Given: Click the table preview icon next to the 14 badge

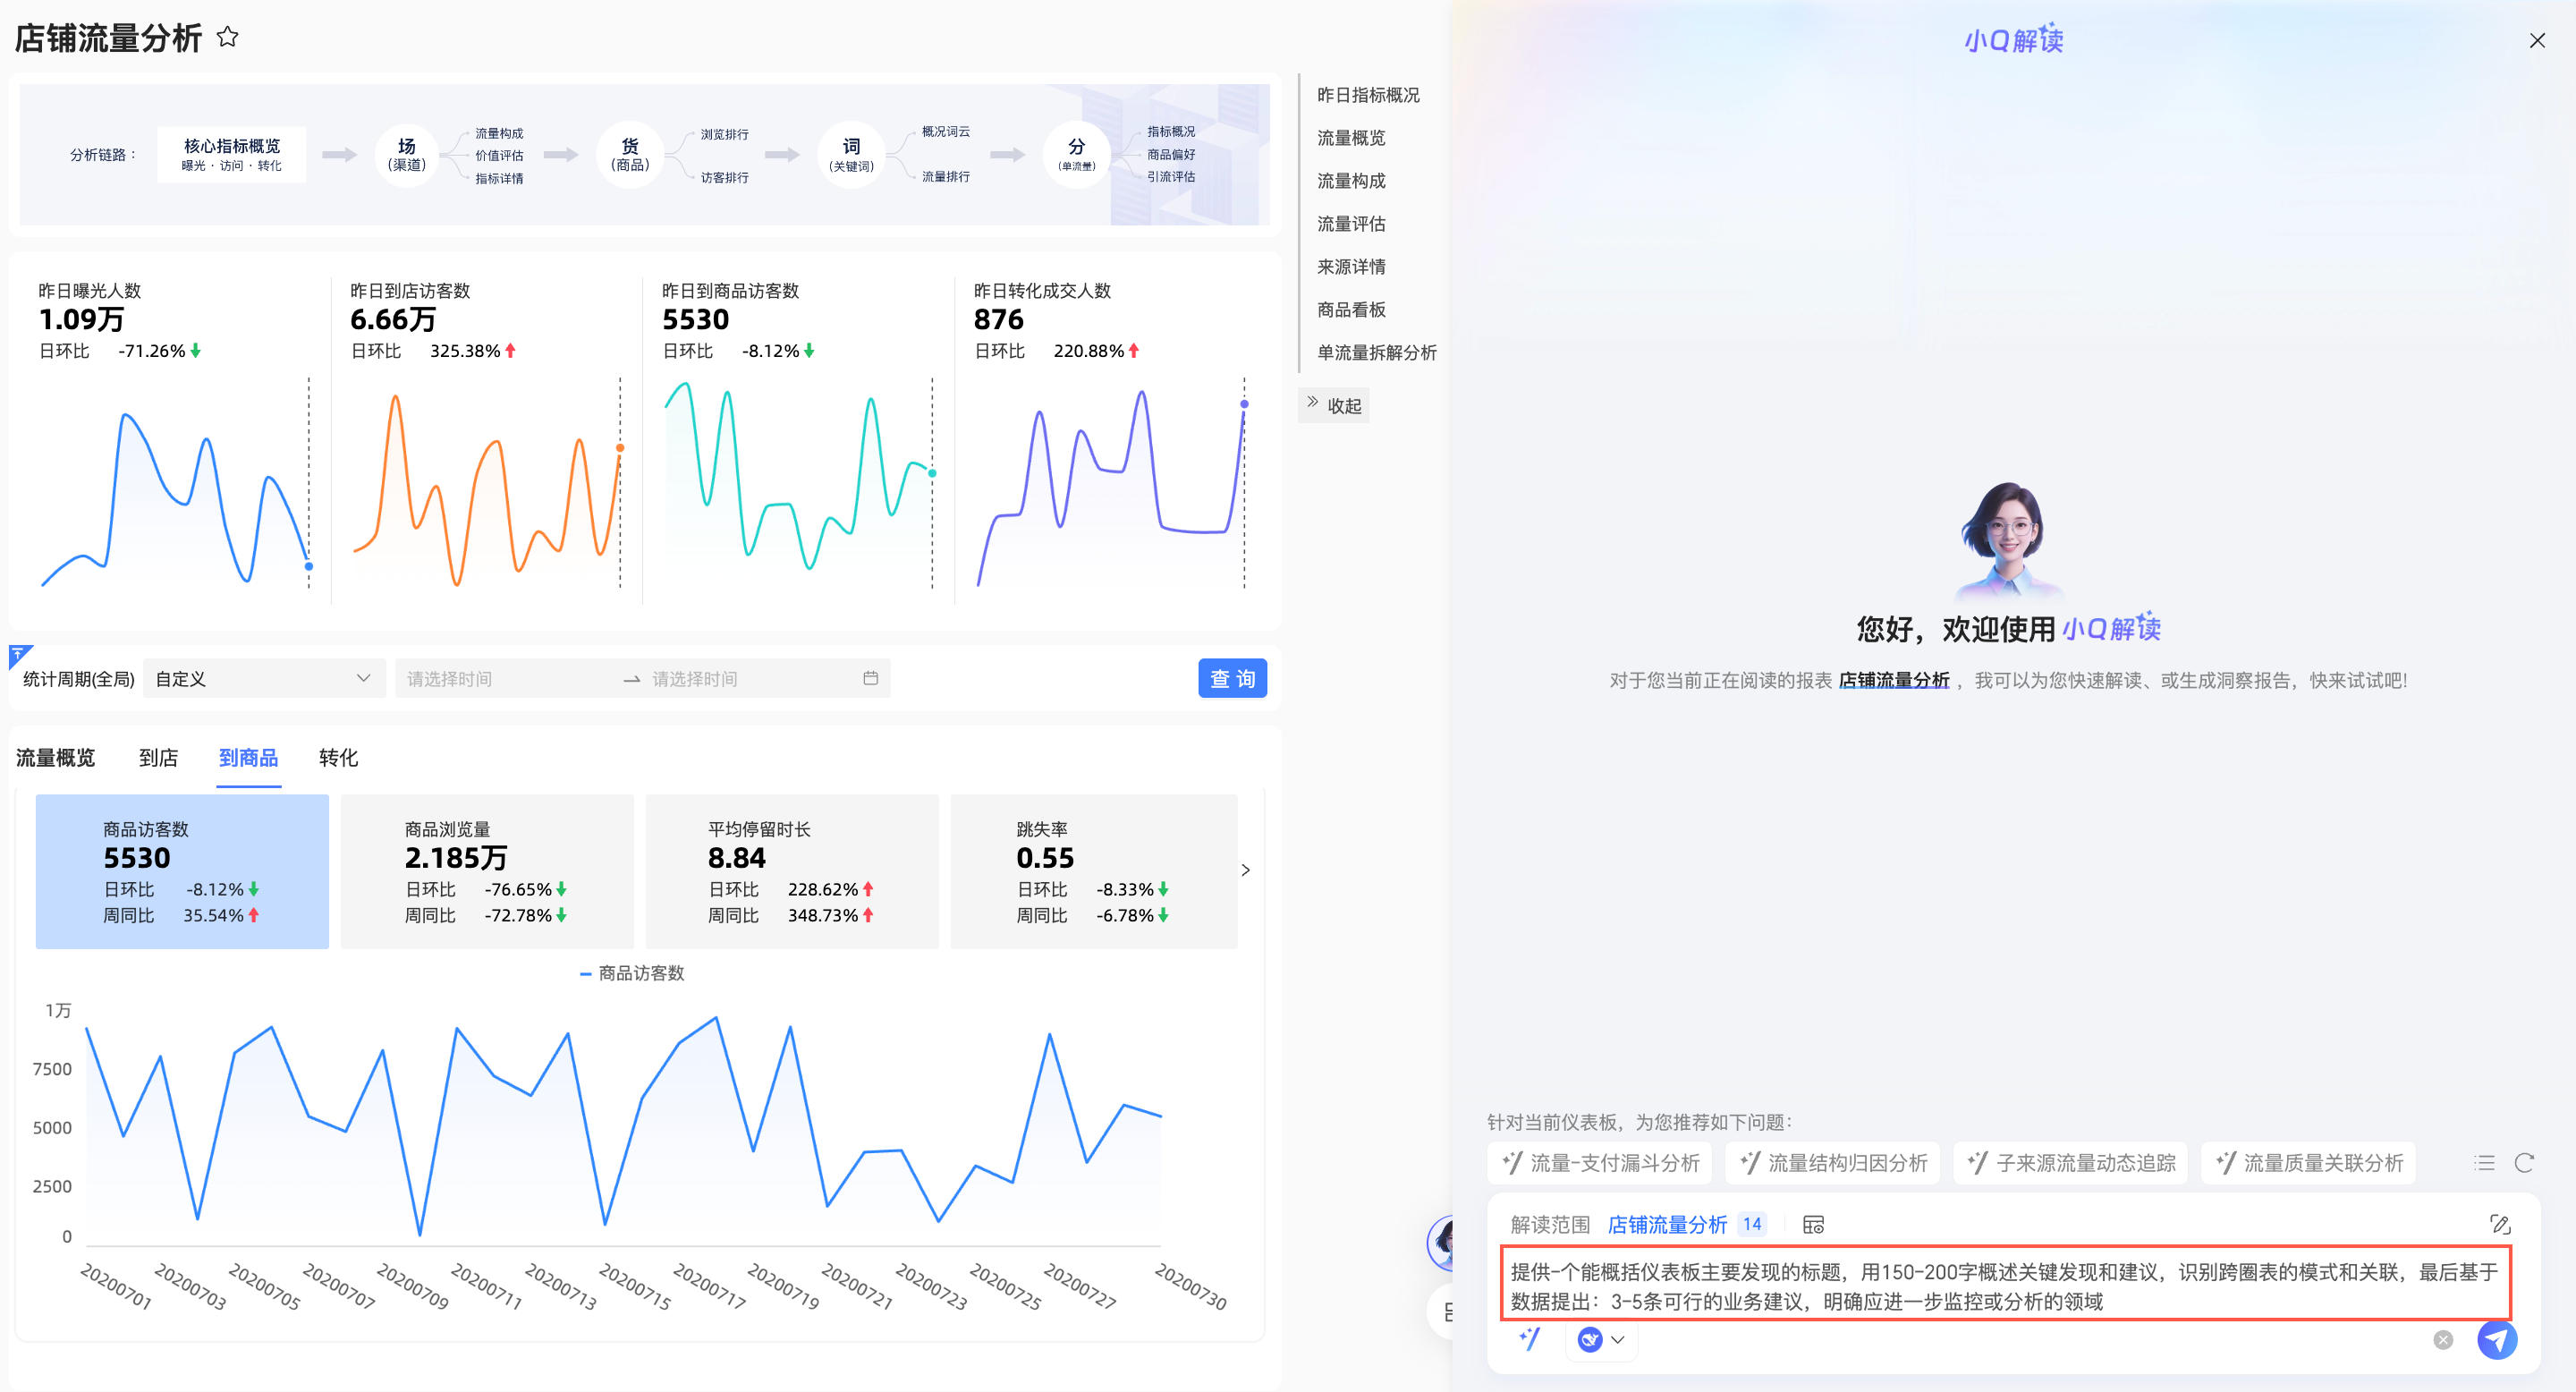Looking at the screenshot, I should tap(1813, 1224).
